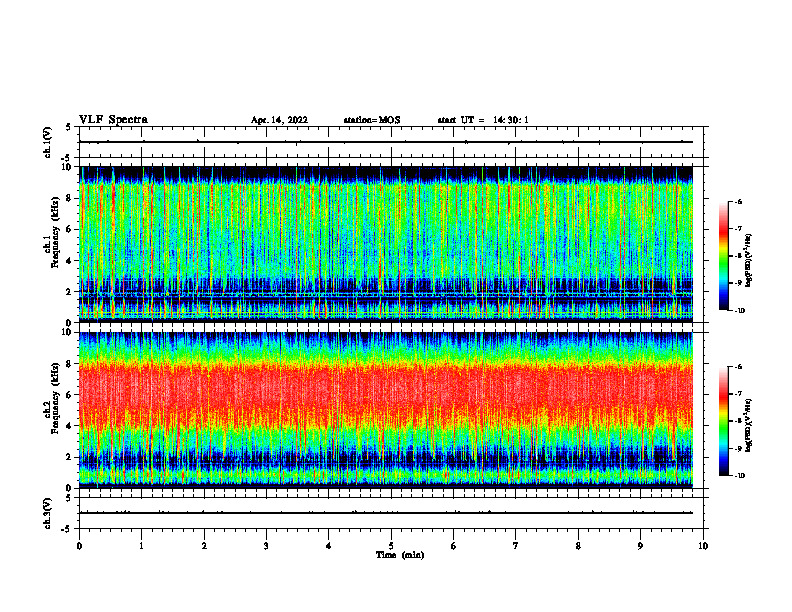
Task: Click the "Time (min)" x-axis label
Action: tap(400, 555)
